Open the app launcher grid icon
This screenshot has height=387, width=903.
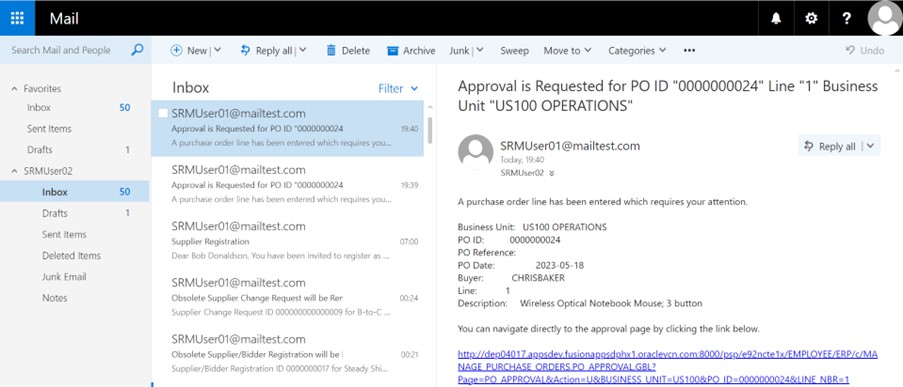tap(17, 18)
